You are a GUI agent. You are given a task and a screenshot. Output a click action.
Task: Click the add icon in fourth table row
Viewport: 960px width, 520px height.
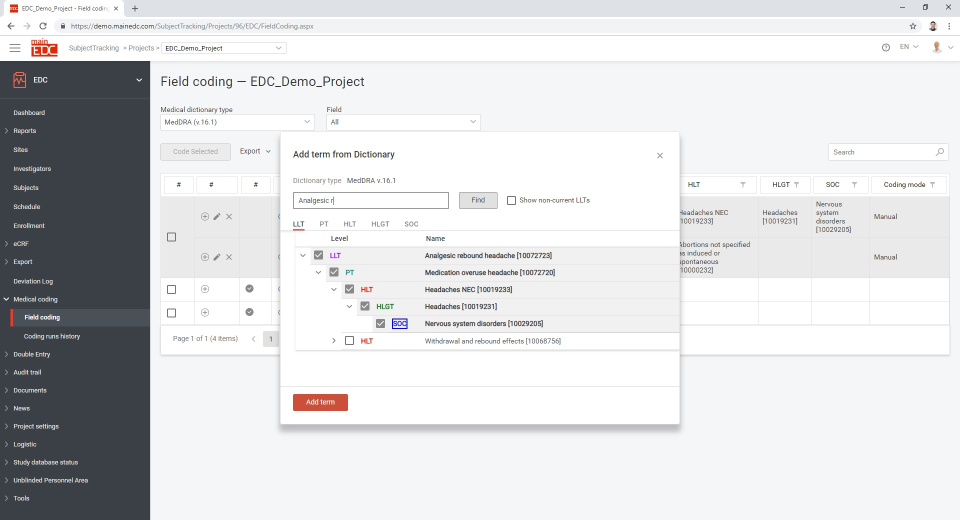click(x=205, y=312)
